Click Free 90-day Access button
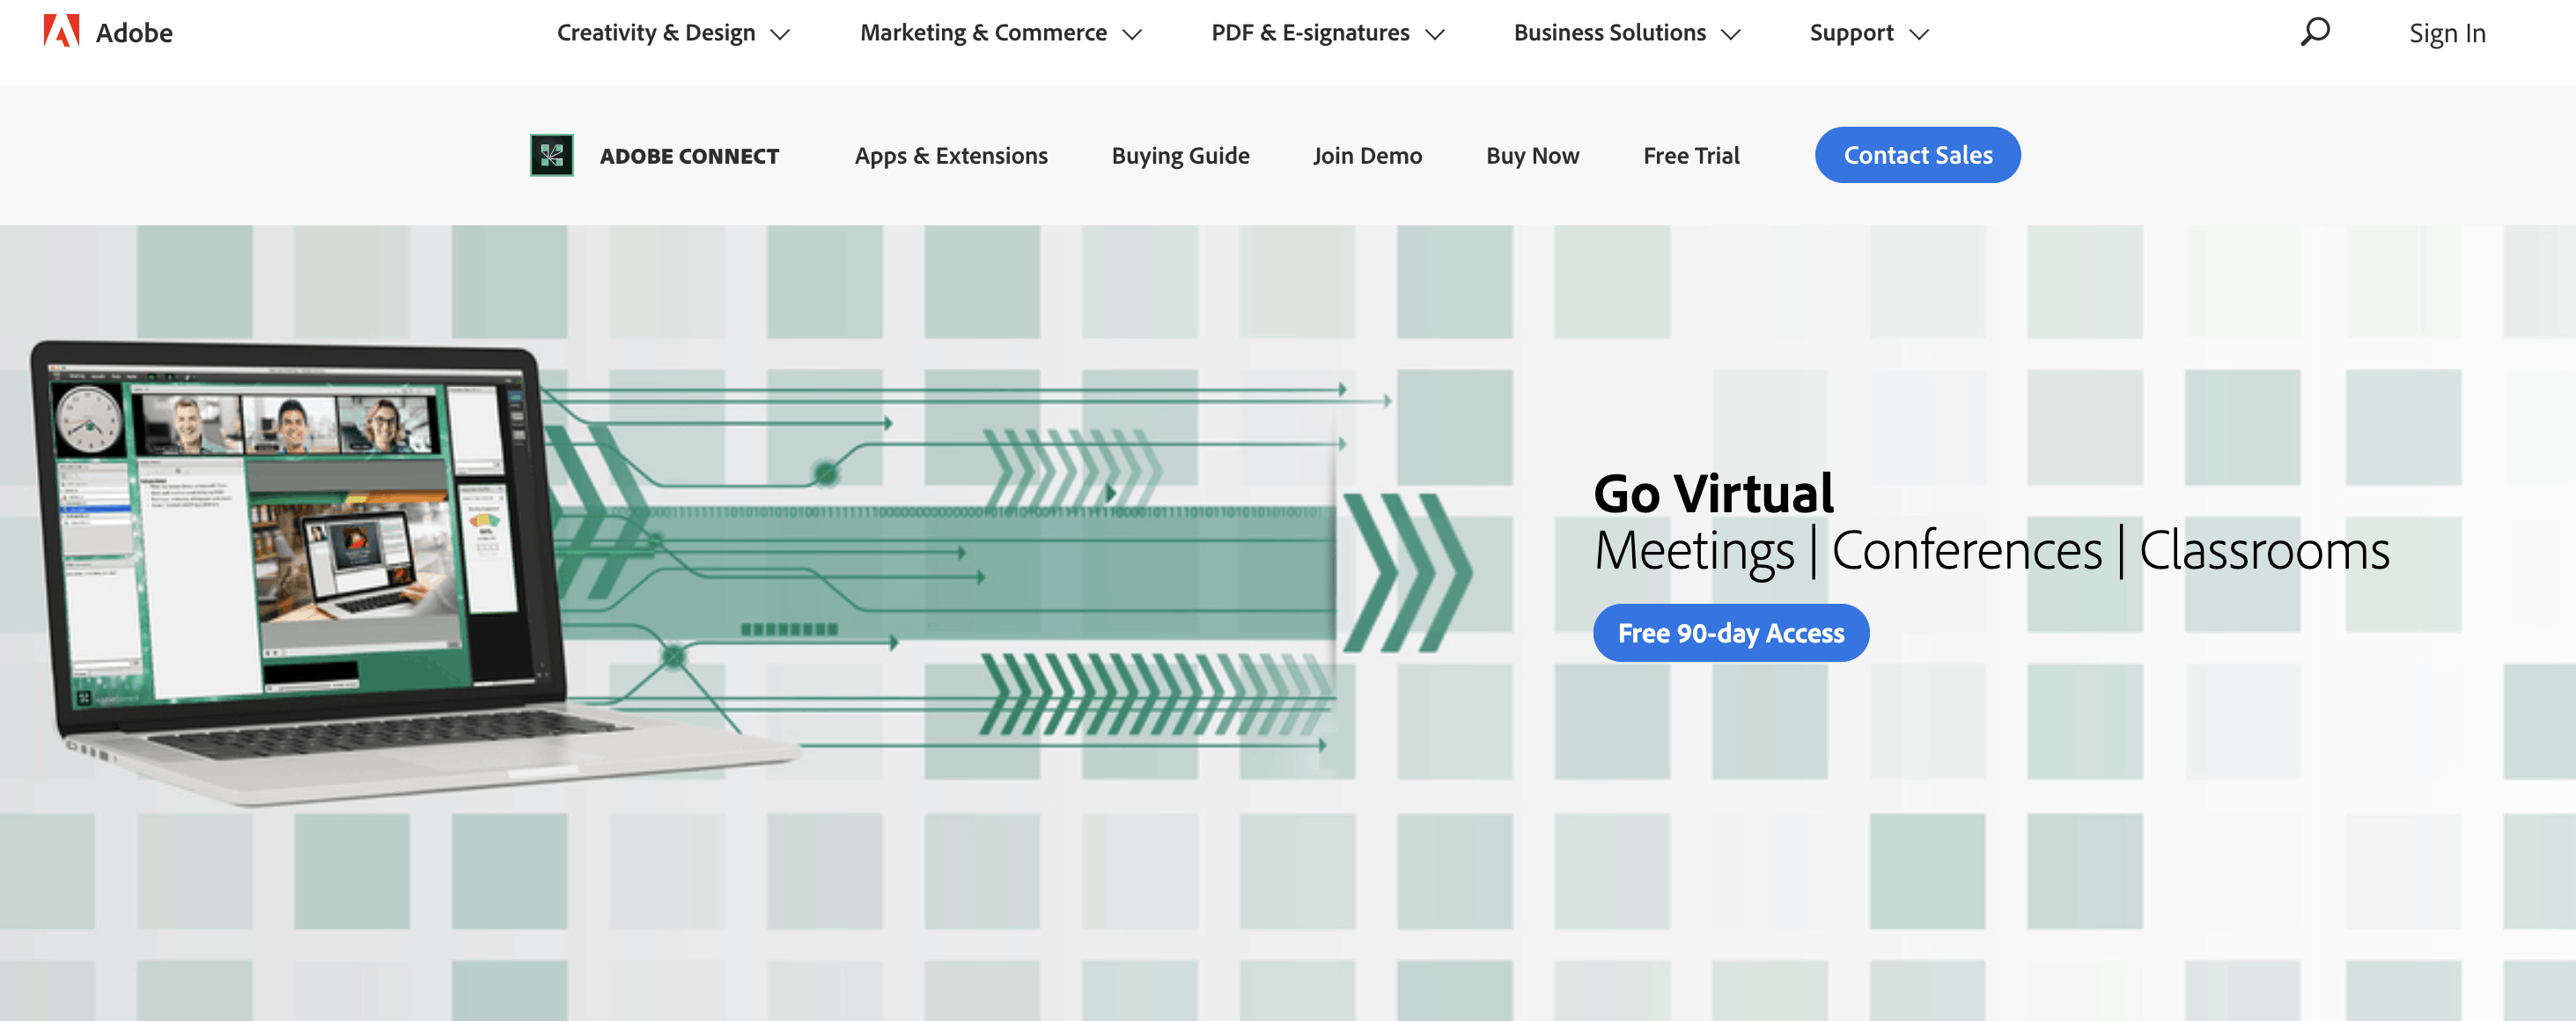This screenshot has width=2576, height=1021. (1730, 633)
